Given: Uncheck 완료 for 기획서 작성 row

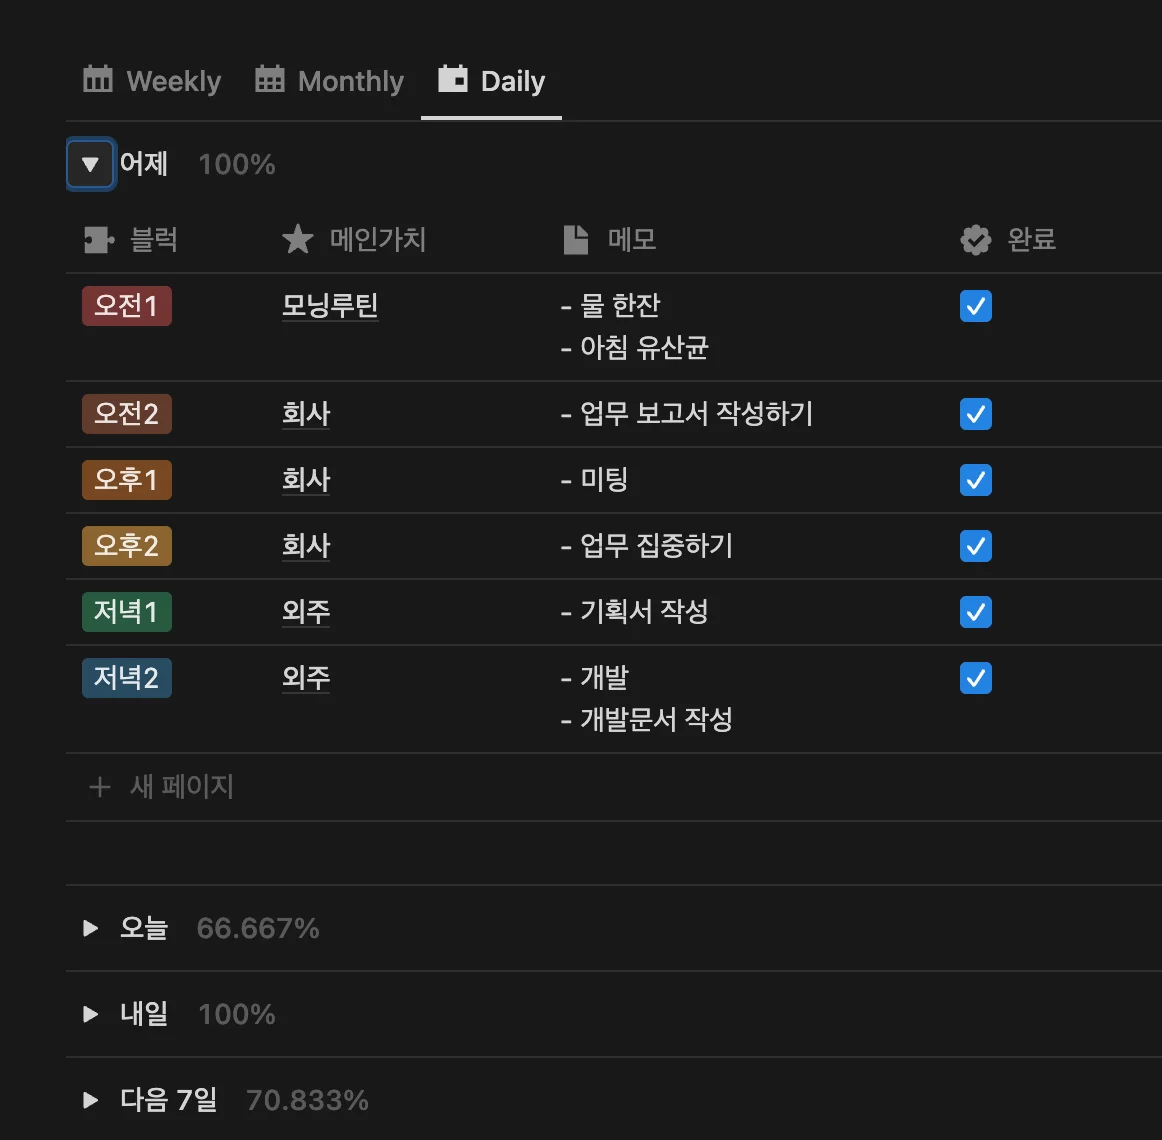Looking at the screenshot, I should coord(976,612).
